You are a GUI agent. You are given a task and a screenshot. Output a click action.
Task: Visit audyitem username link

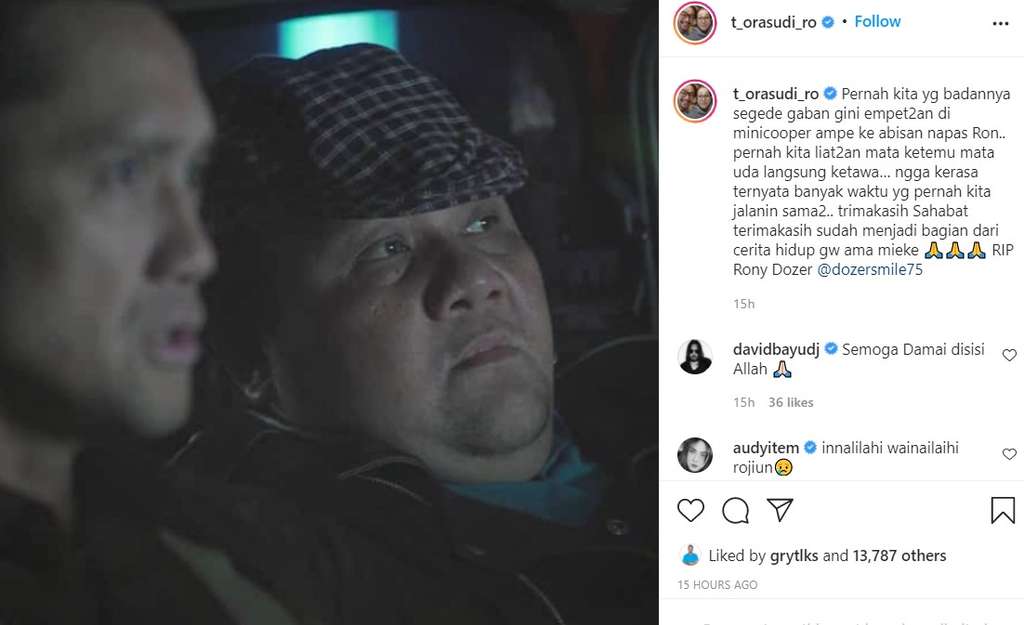pyautogui.click(x=766, y=448)
